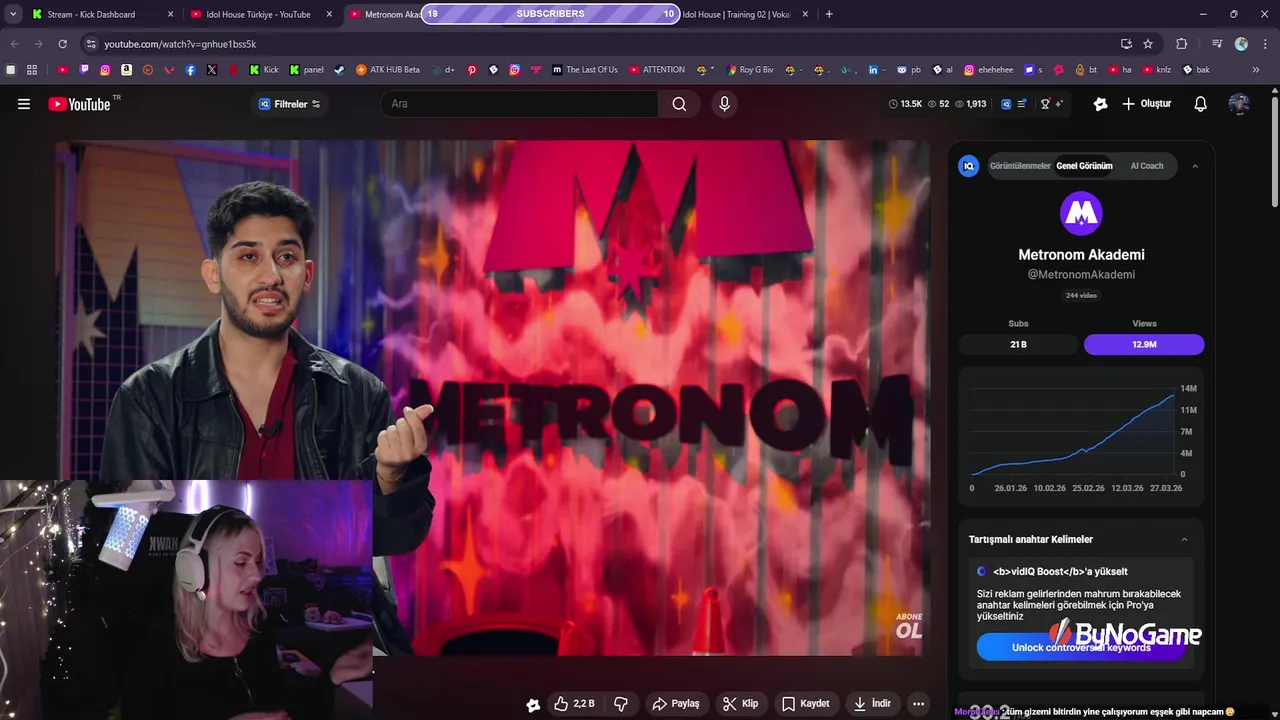The width and height of the screenshot is (1280, 720).
Task: Click the vidIQ icon left of like button
Action: click(533, 705)
